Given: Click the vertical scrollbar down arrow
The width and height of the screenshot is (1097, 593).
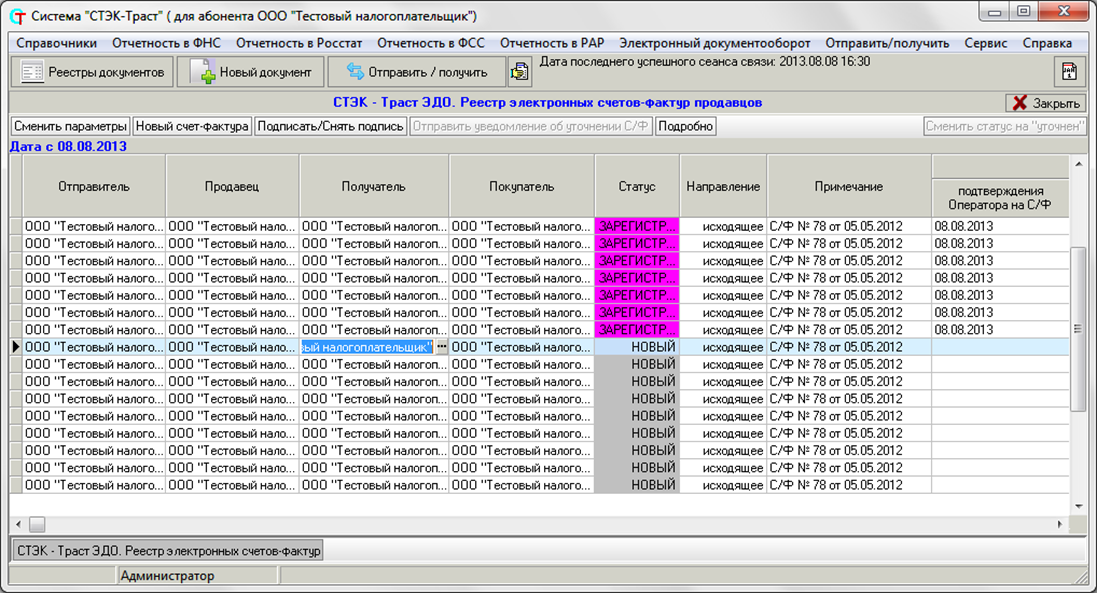Looking at the screenshot, I should (x=1078, y=506).
